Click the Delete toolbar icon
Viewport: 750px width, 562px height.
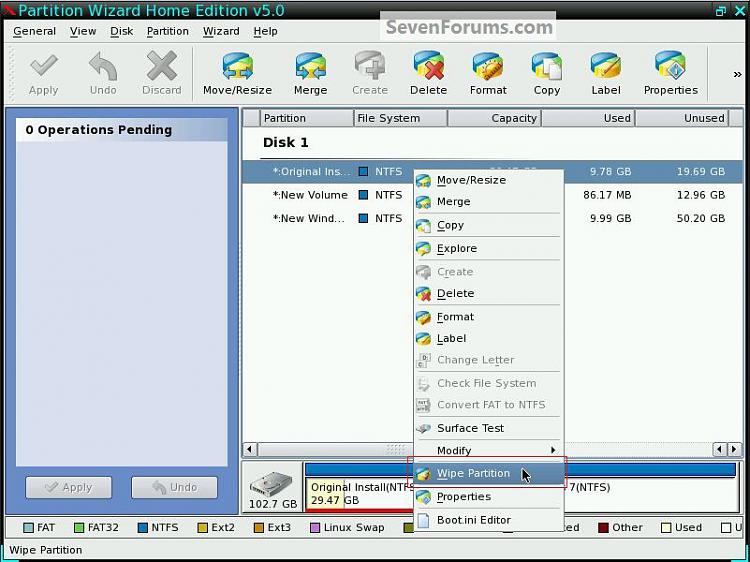428,66
